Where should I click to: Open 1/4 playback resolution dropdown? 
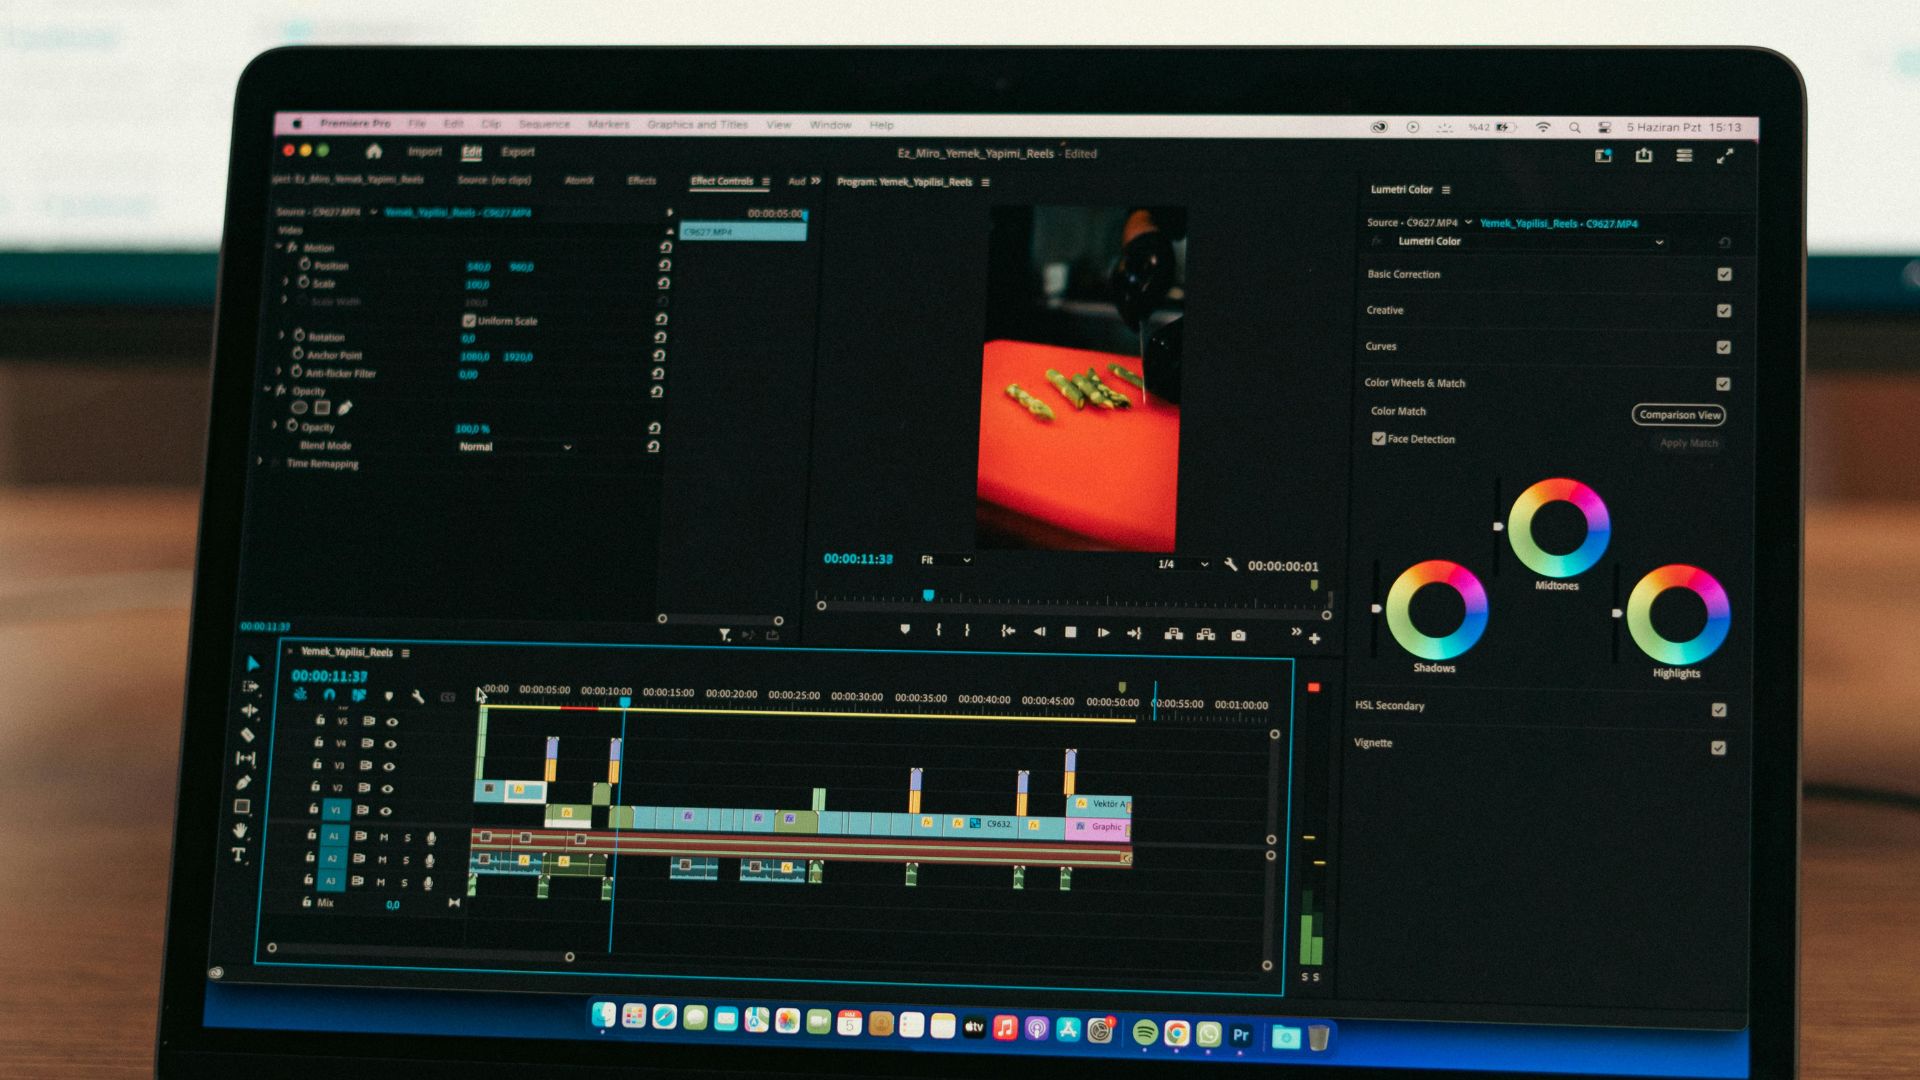[1183, 564]
